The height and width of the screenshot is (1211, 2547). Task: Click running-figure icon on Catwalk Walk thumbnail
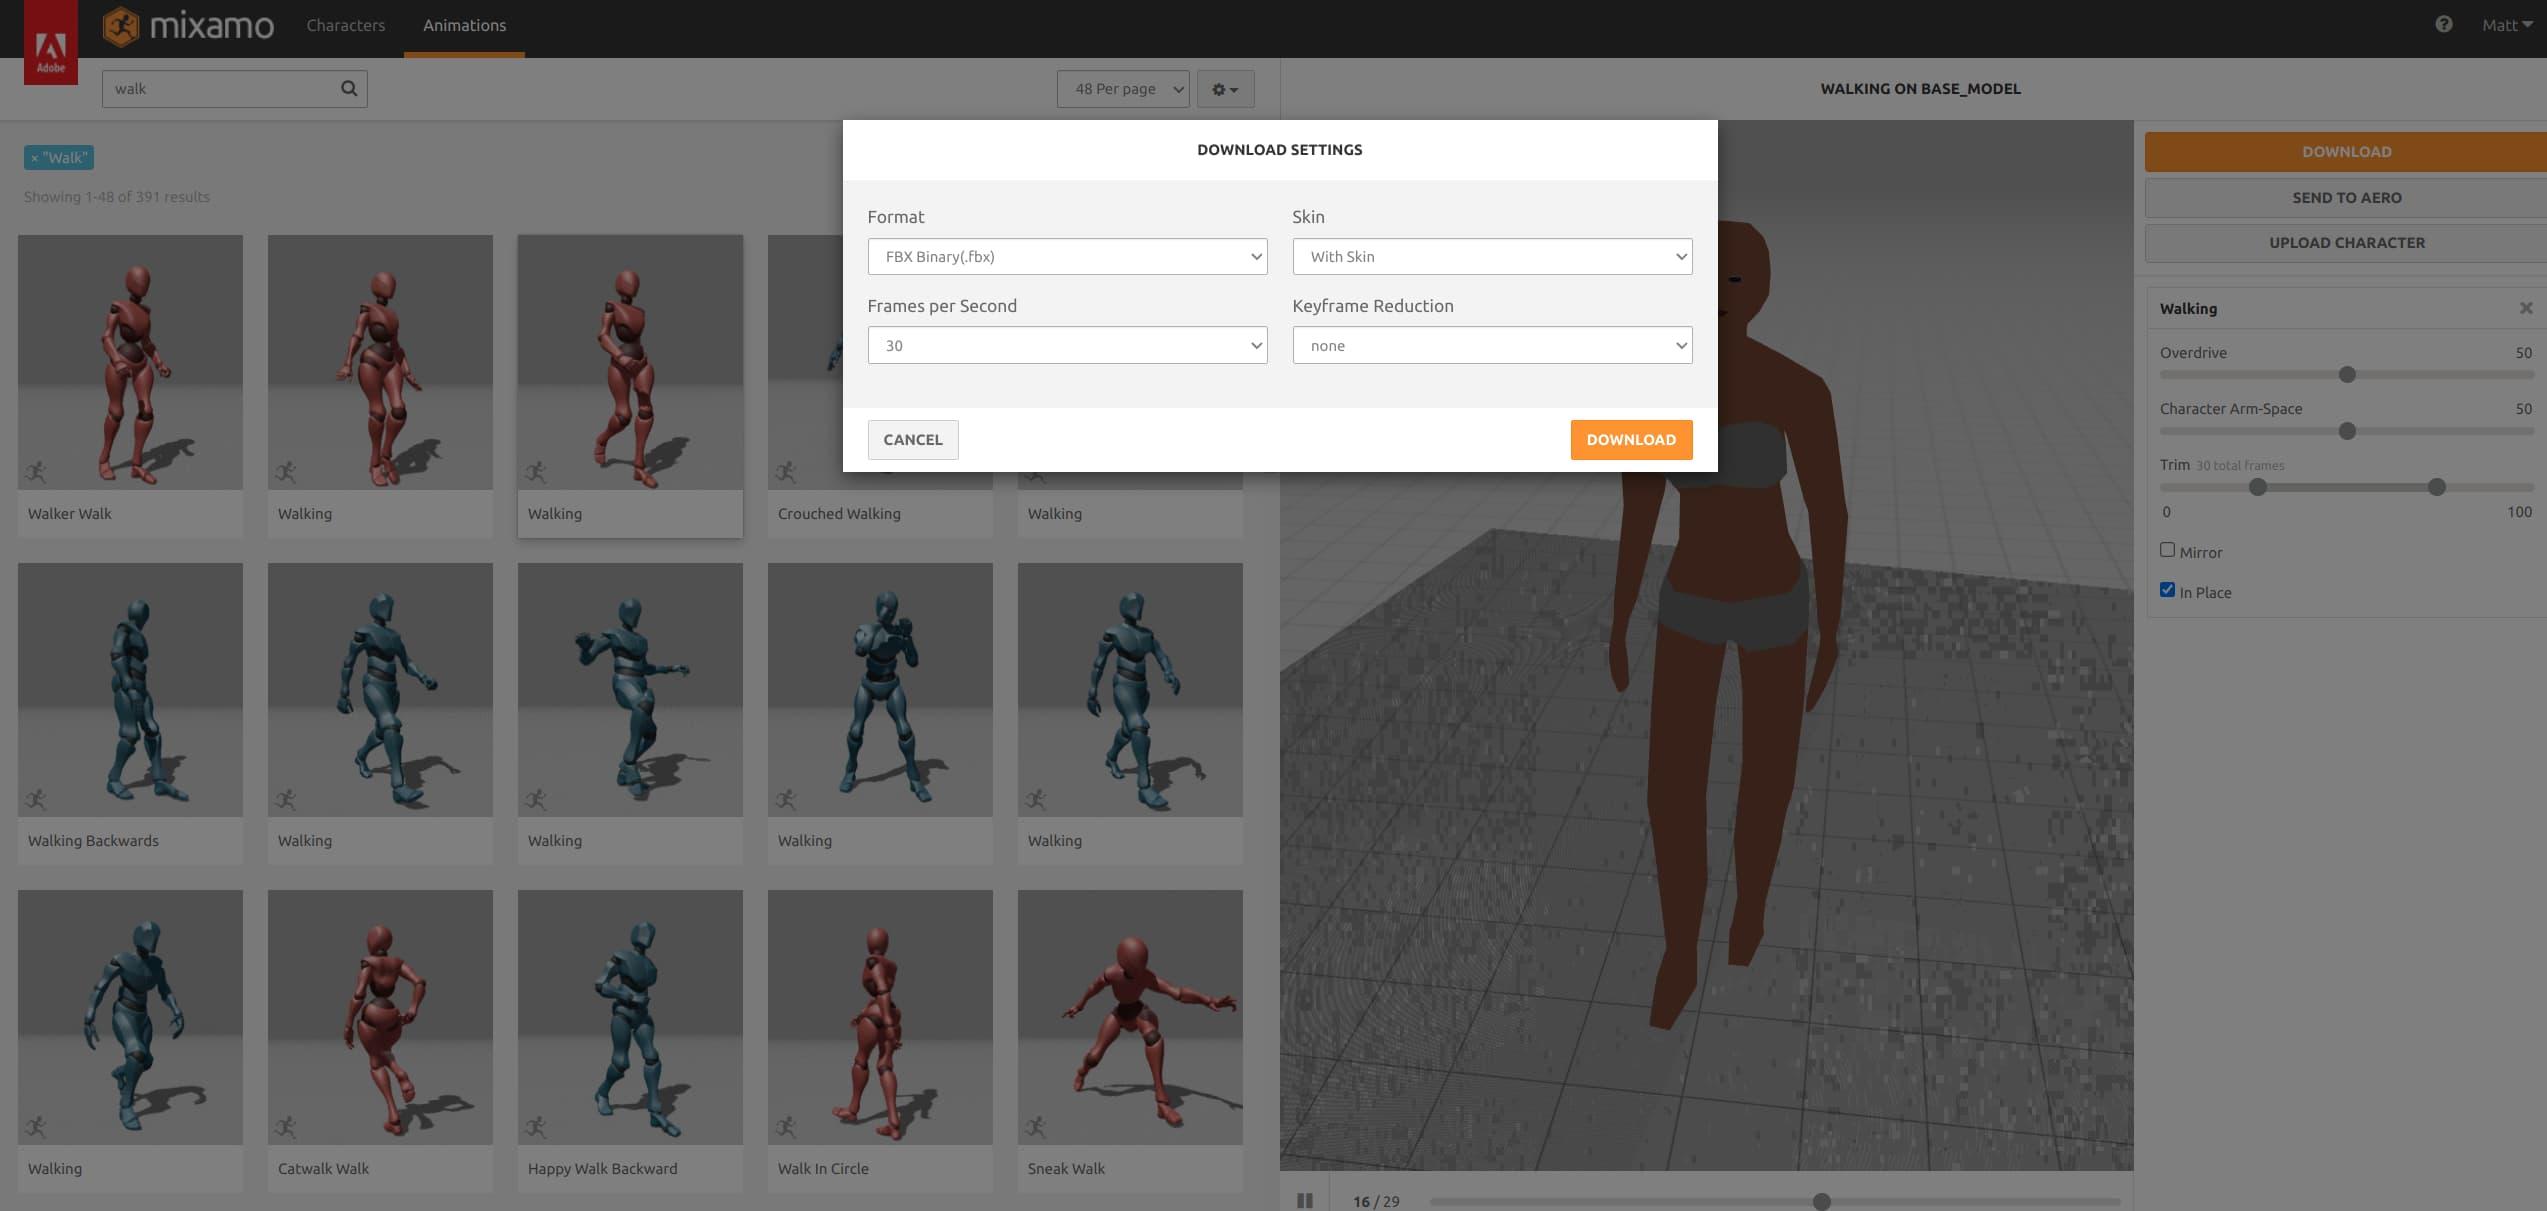286,1127
